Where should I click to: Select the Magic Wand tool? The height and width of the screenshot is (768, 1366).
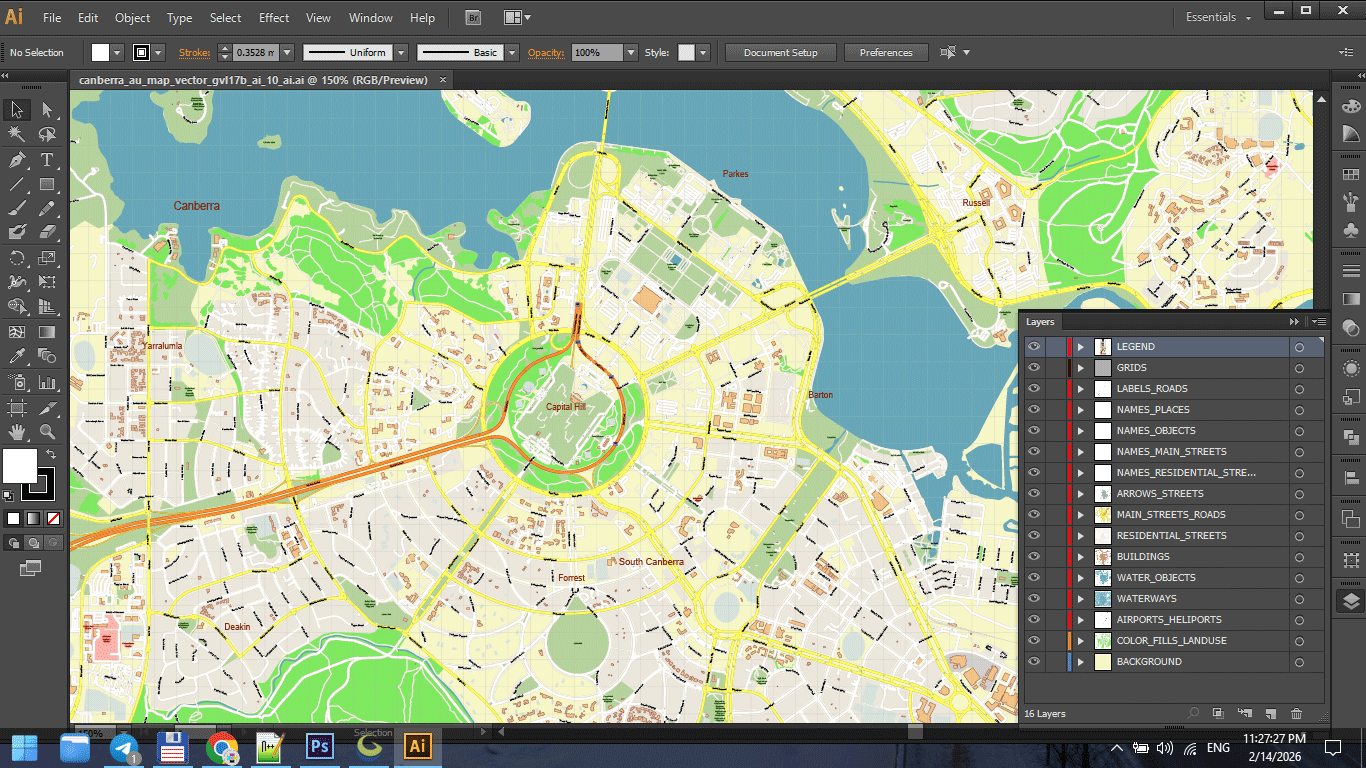click(16, 133)
